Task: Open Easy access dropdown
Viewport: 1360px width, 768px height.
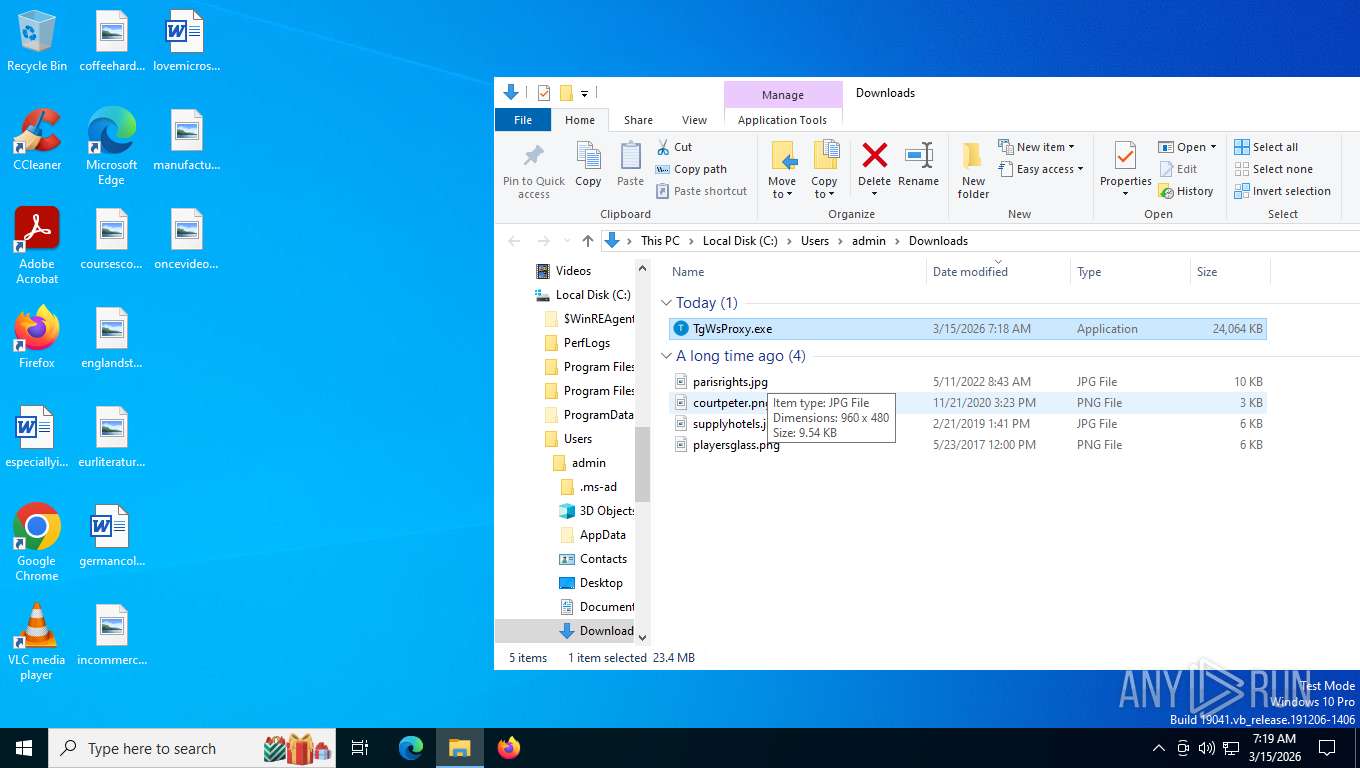Action: [1041, 169]
